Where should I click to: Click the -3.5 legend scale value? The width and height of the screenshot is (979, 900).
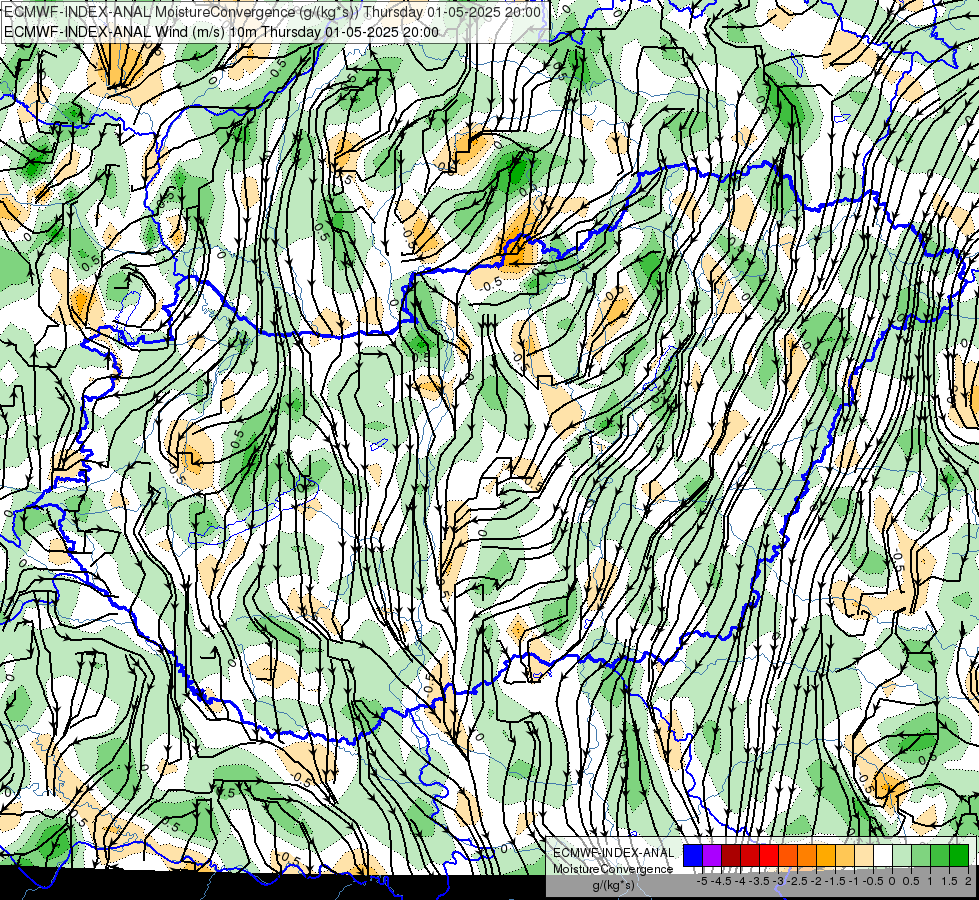point(759,881)
